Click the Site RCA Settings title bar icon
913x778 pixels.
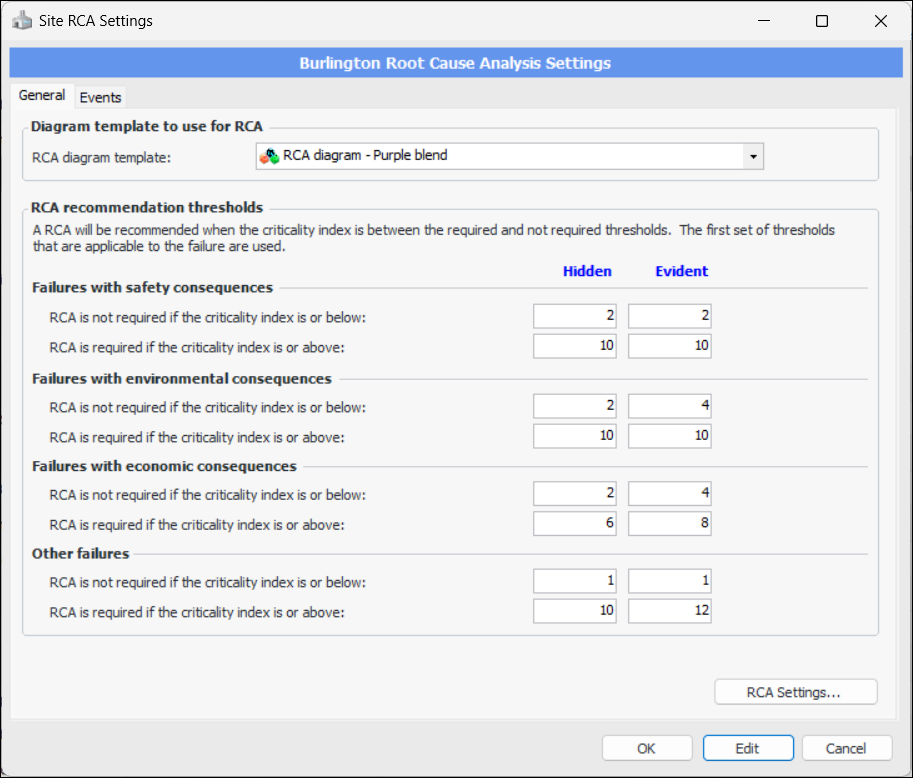pyautogui.click(x=22, y=21)
